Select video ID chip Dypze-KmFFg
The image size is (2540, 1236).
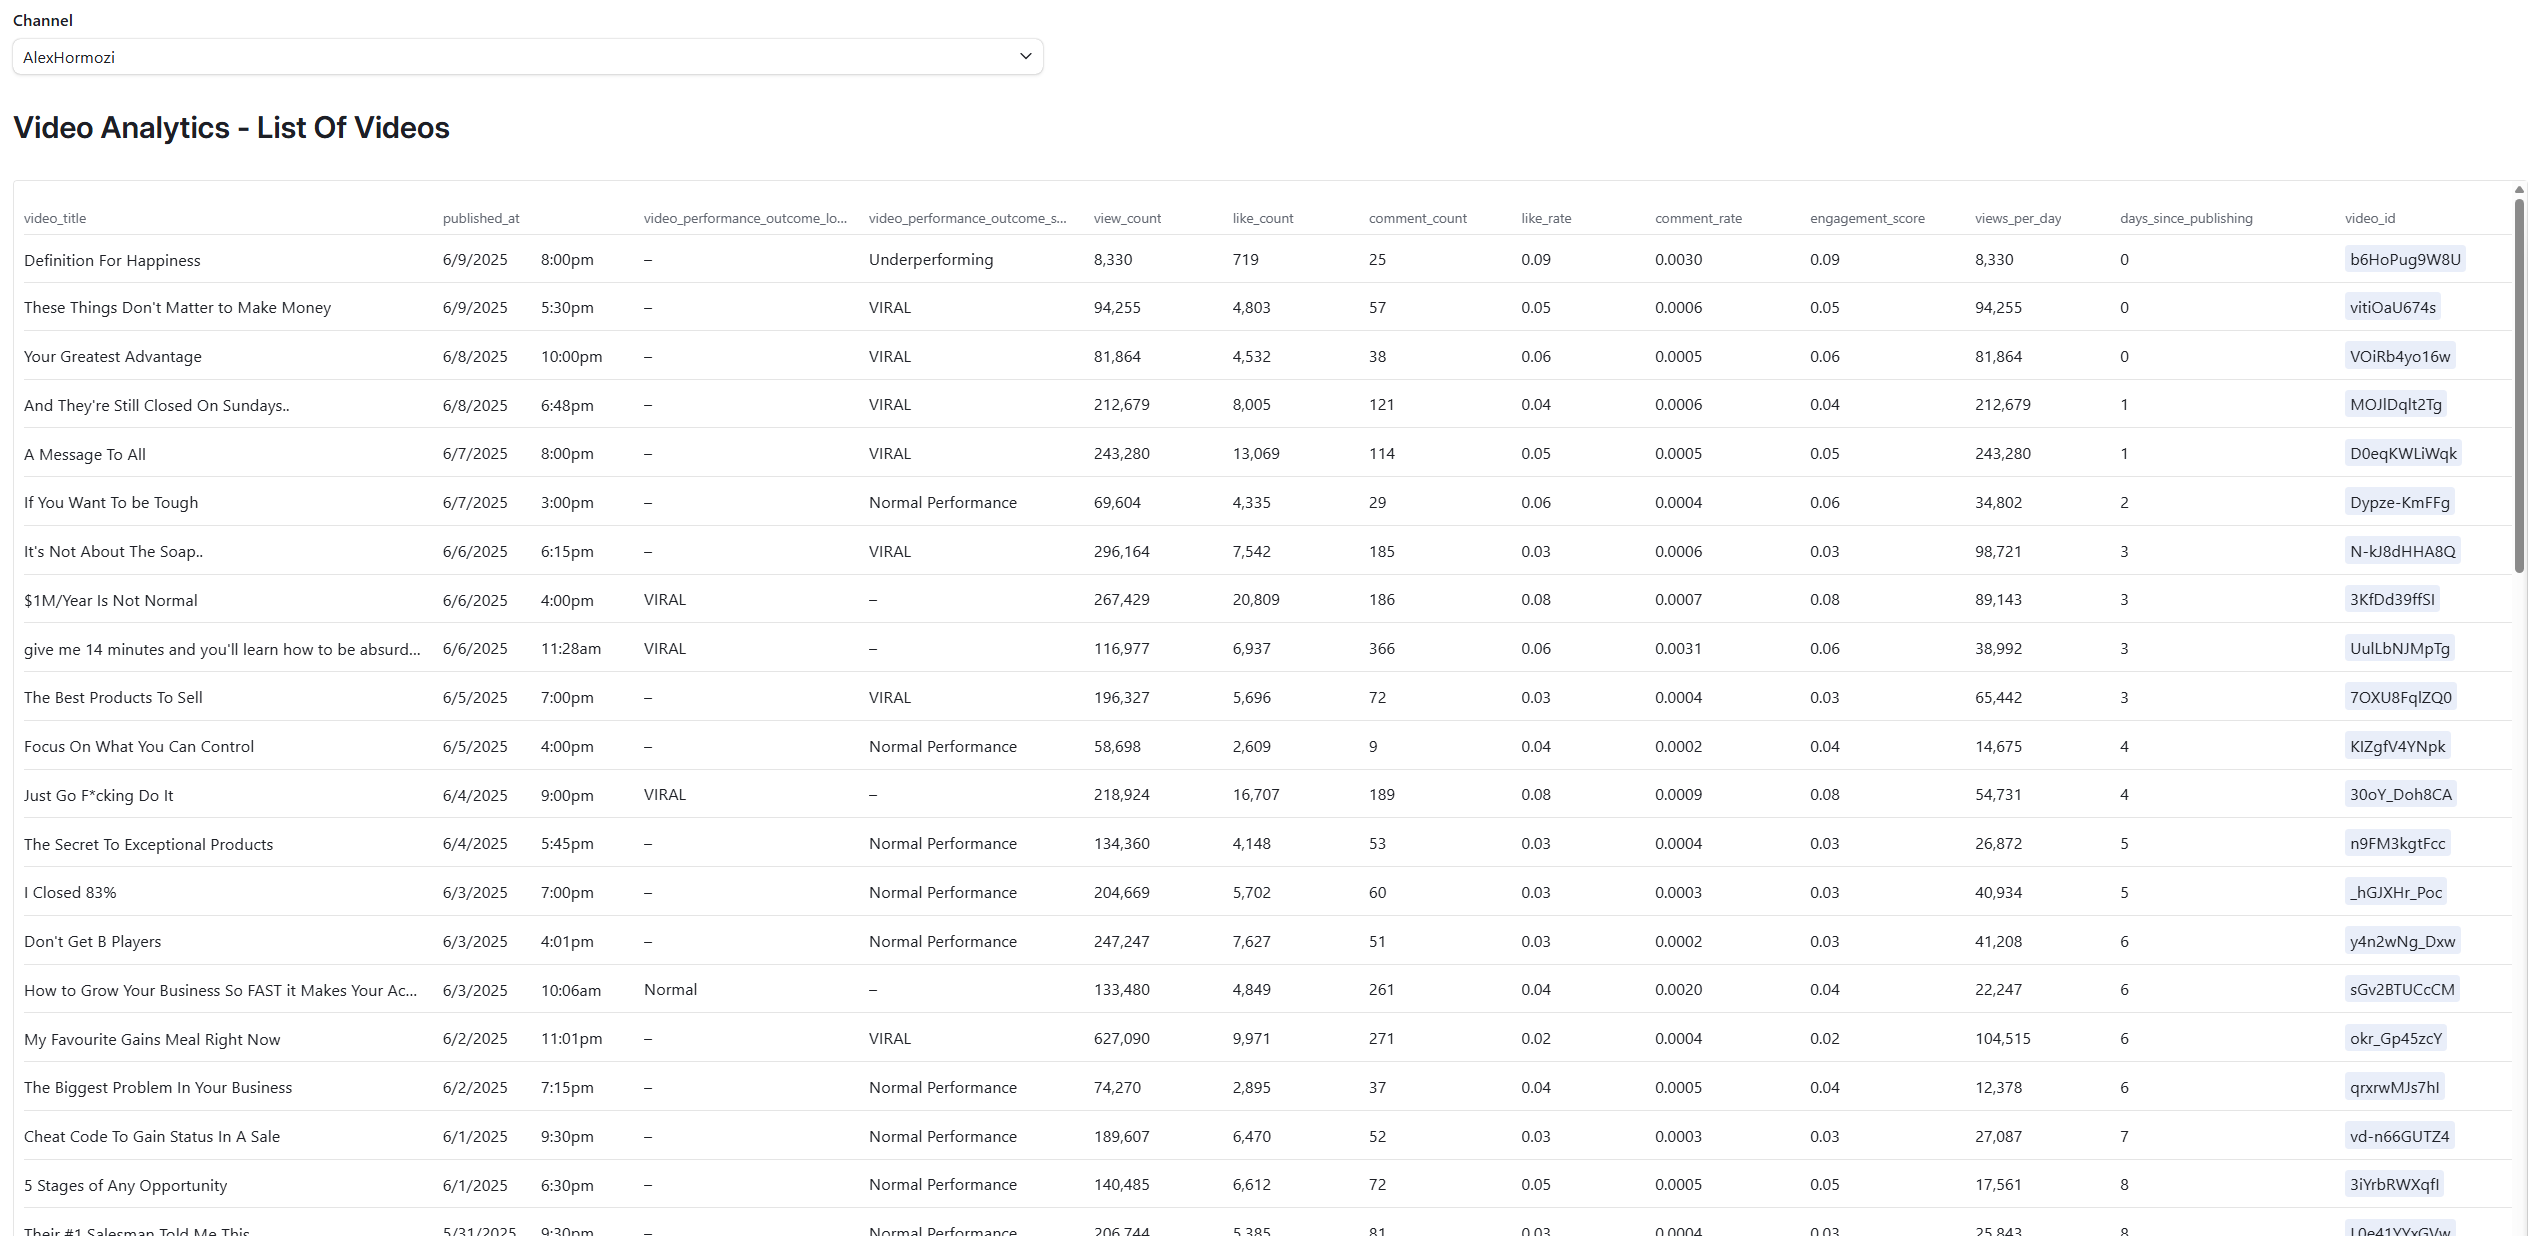(x=2399, y=502)
